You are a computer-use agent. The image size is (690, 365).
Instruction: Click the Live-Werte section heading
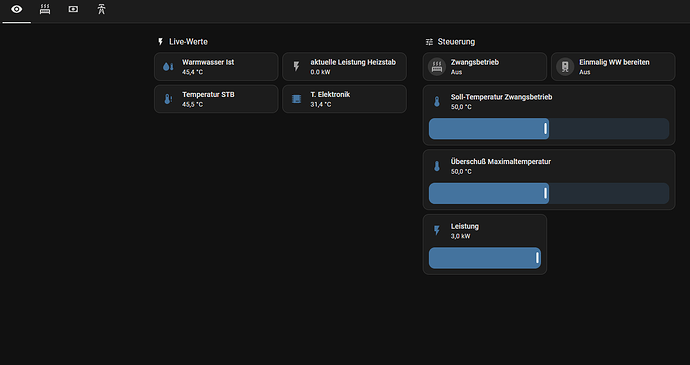[188, 42]
